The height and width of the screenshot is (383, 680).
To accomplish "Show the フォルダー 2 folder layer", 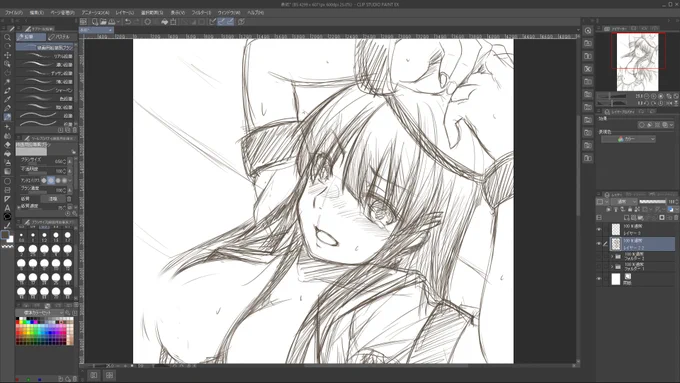I will pos(599,257).
